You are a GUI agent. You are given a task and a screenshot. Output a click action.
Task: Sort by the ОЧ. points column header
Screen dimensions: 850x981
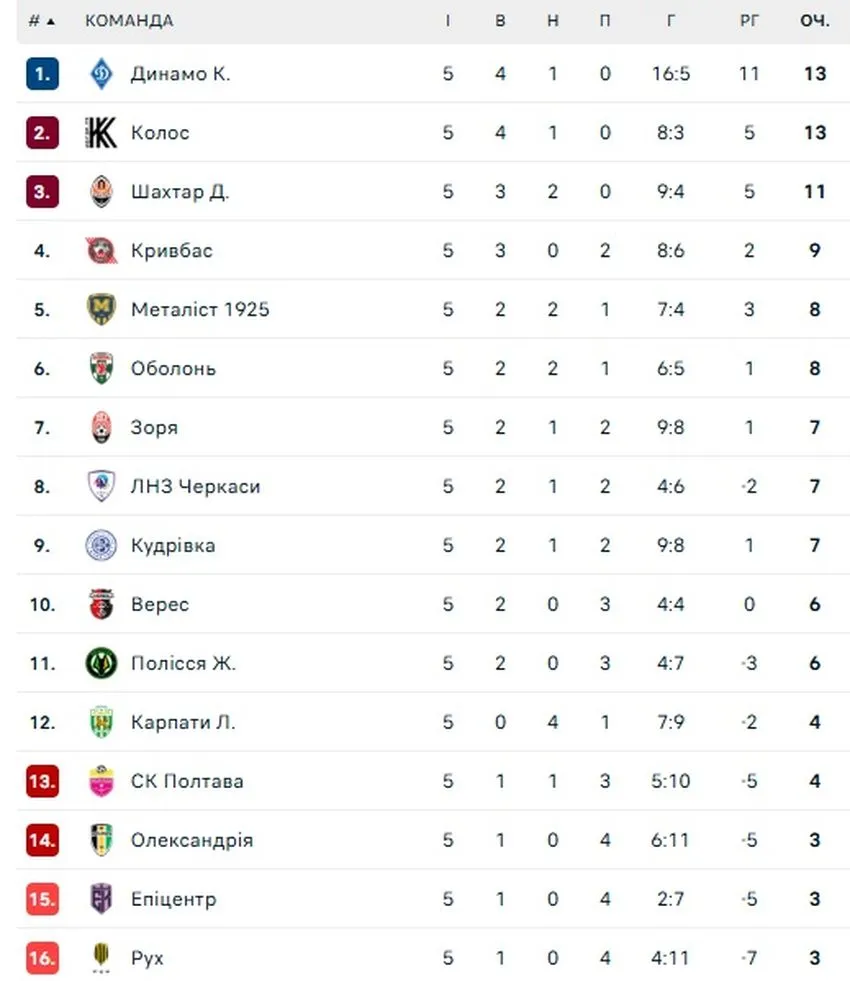[814, 21]
